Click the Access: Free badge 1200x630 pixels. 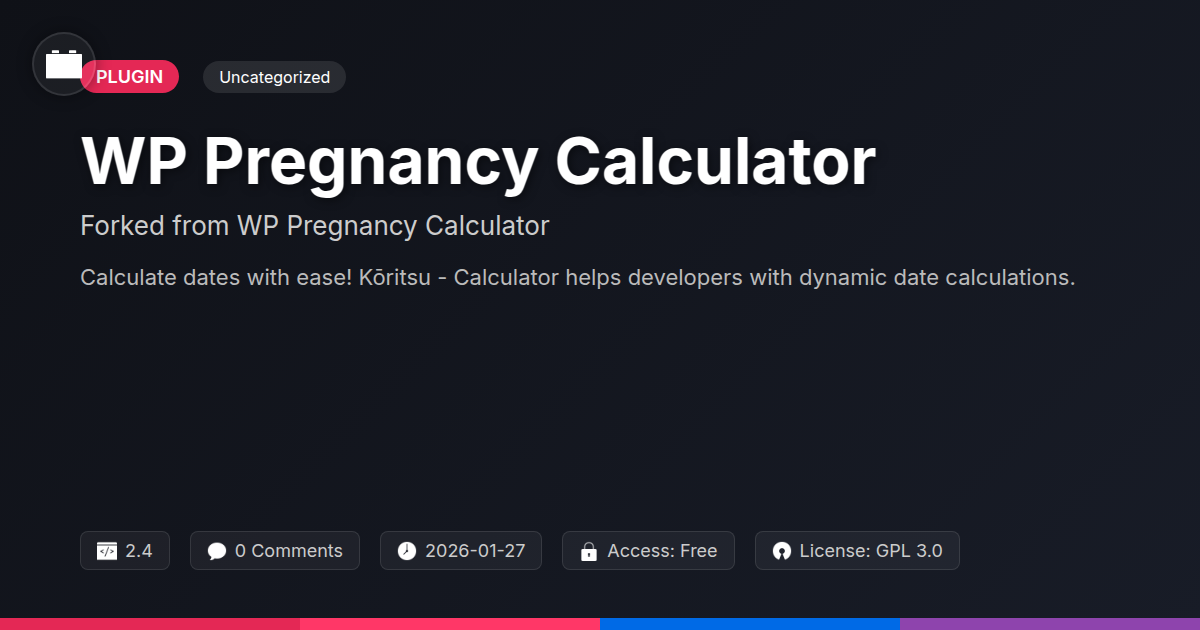648,551
